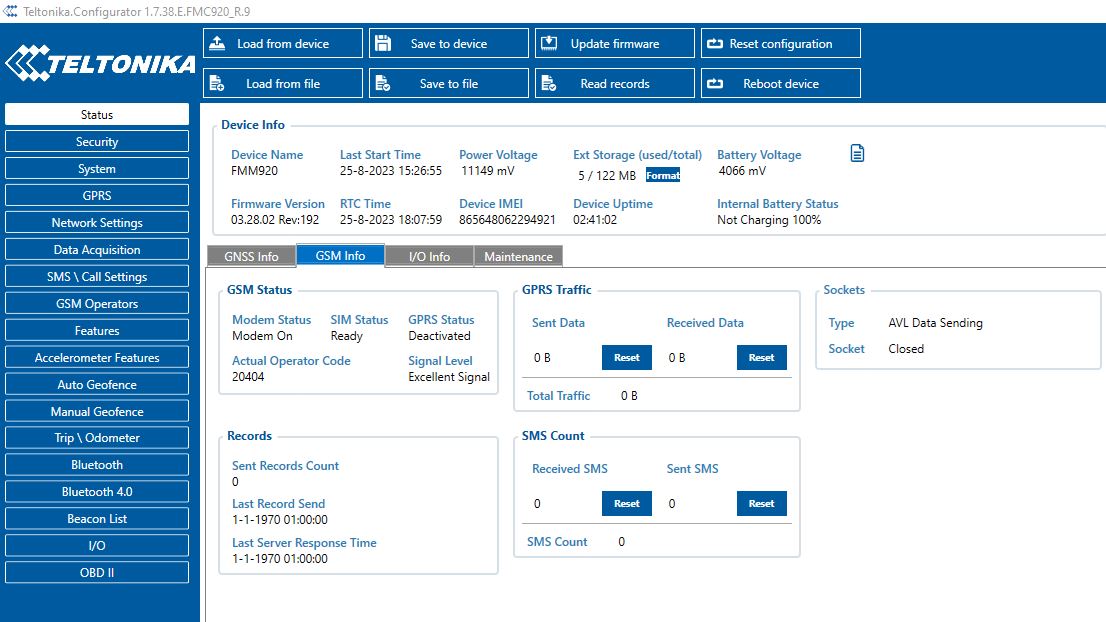The height and width of the screenshot is (622, 1106).
Task: Click the Read records document icon
Action: [549, 83]
